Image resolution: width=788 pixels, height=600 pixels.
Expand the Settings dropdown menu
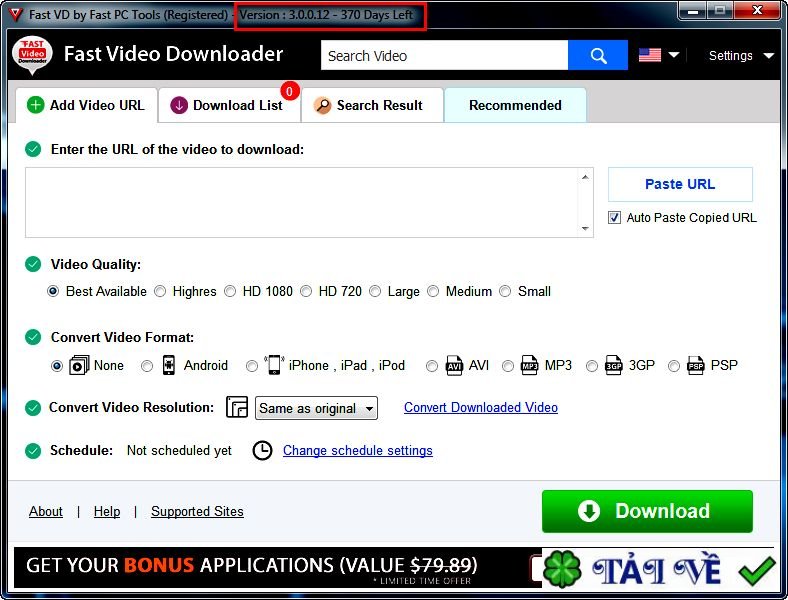tap(741, 55)
